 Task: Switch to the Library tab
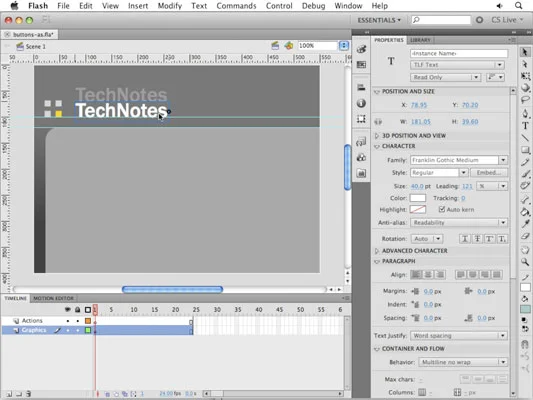coord(420,40)
